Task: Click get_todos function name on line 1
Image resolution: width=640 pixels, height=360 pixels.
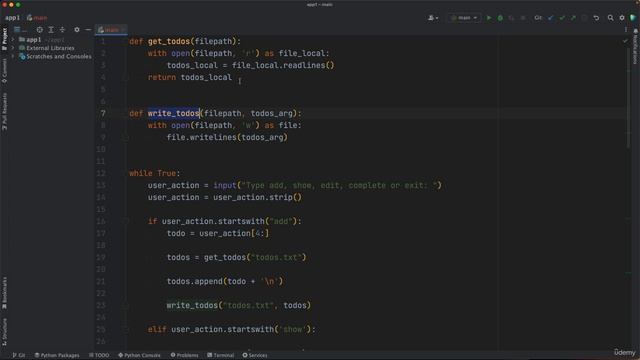Action: [169, 42]
